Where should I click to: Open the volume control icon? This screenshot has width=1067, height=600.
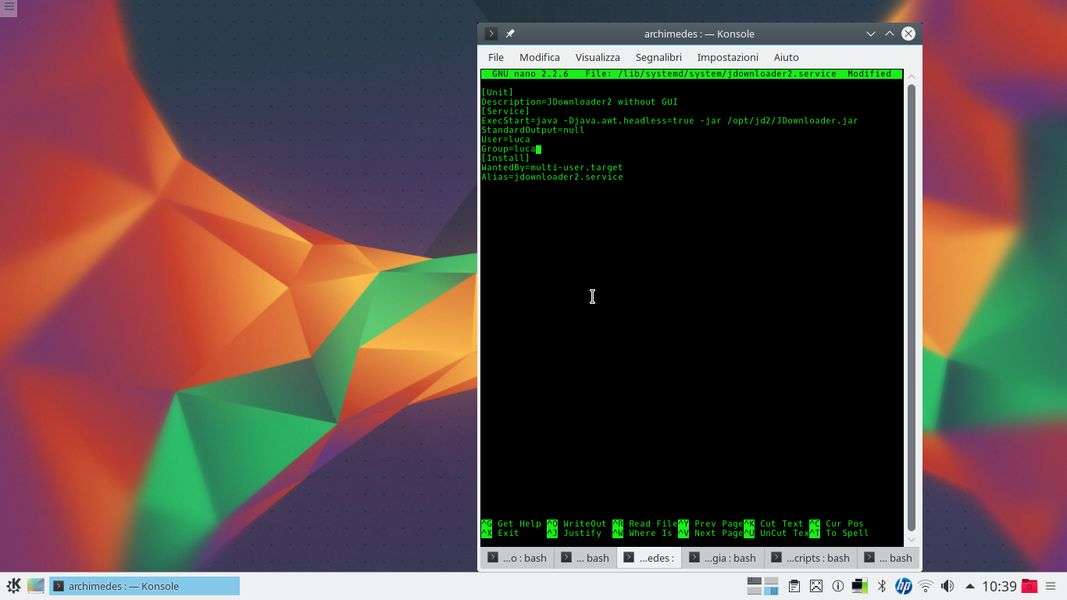(947, 586)
